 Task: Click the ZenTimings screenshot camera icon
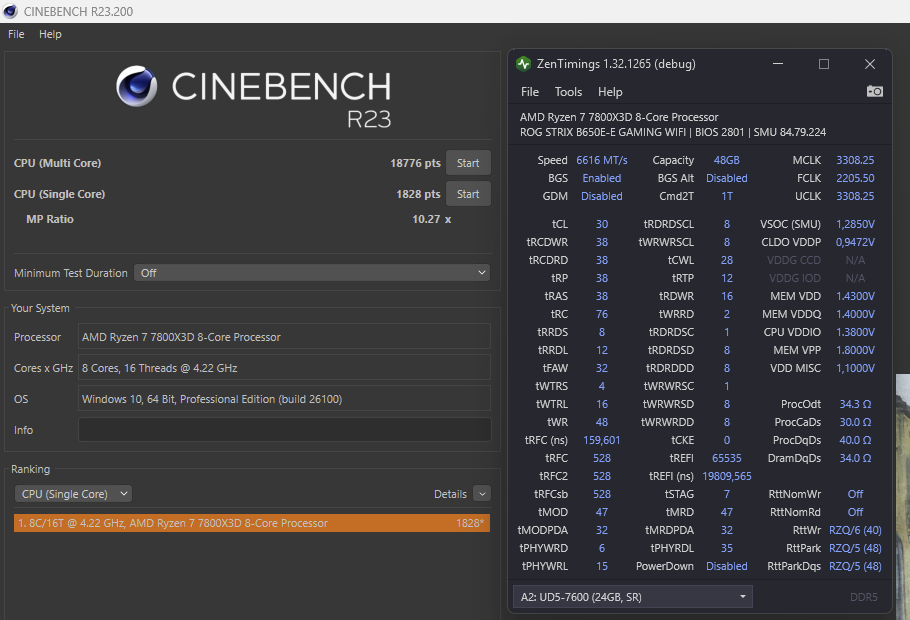pos(875,91)
